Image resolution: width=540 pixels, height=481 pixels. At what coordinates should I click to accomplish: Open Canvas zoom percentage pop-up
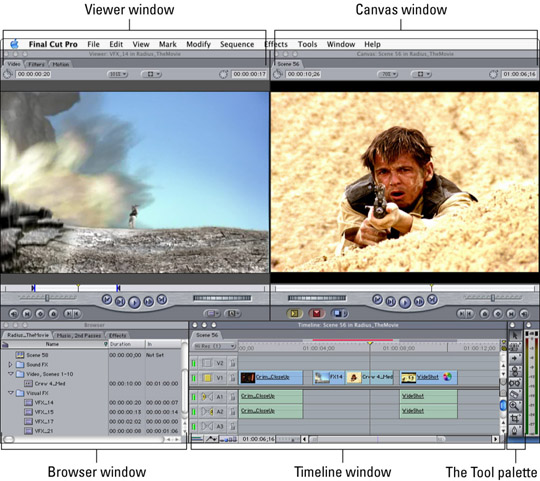[387, 74]
